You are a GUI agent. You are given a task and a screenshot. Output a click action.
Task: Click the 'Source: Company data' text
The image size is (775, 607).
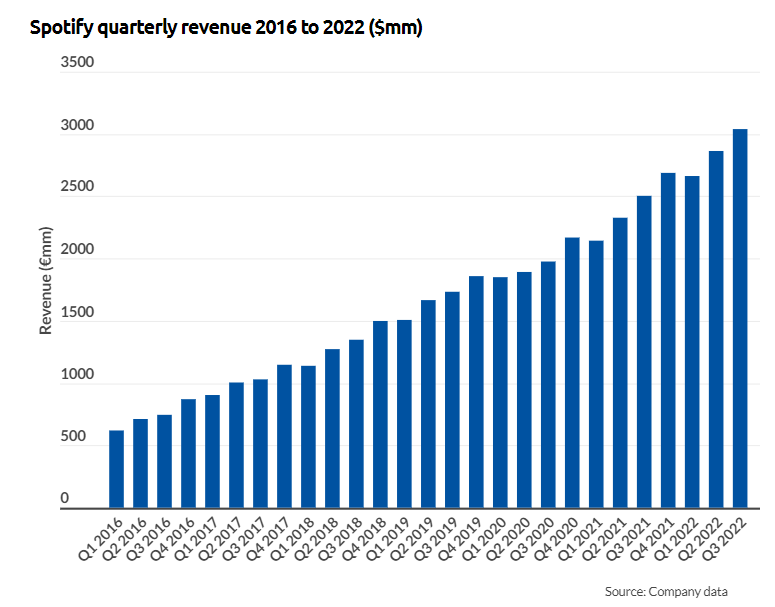coord(666,591)
